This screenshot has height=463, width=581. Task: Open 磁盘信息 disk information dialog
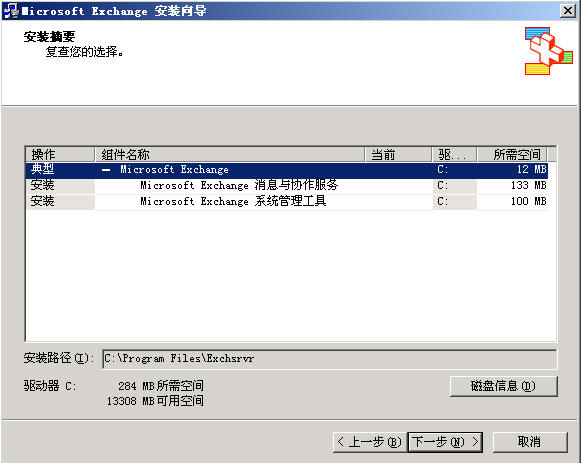(504, 386)
